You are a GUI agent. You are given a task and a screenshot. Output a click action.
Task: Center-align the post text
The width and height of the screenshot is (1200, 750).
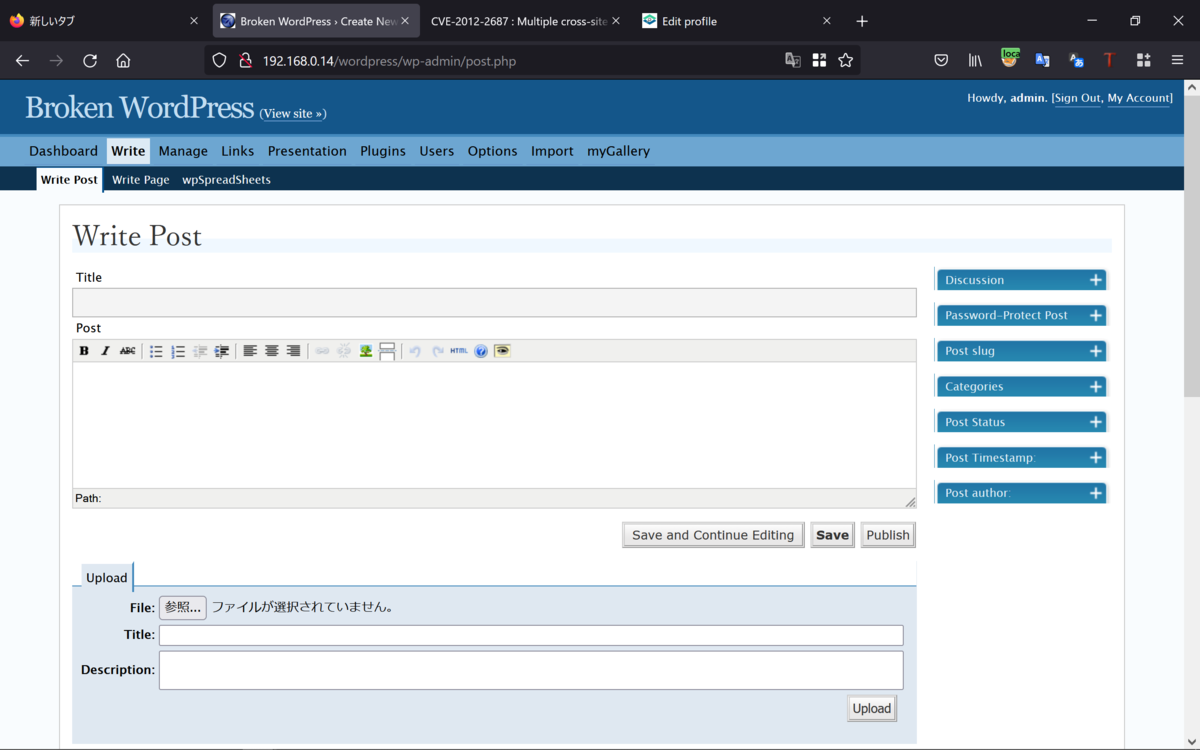(272, 351)
